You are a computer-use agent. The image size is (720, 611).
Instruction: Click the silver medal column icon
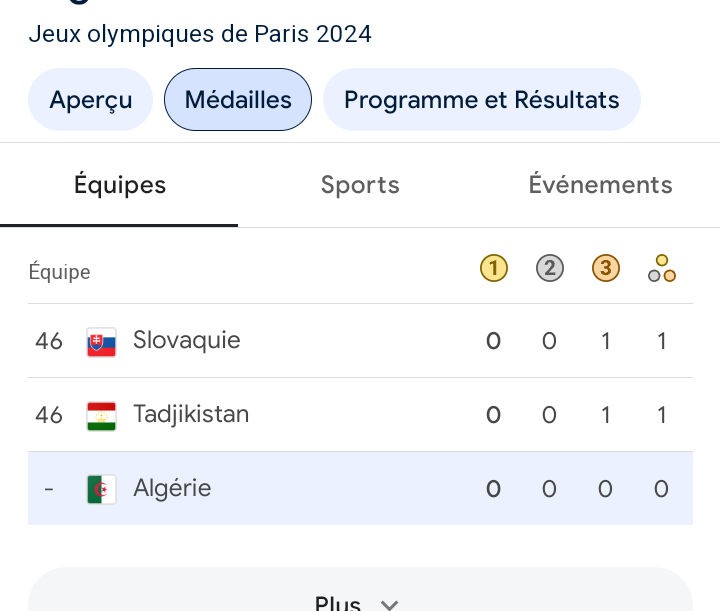tap(550, 268)
